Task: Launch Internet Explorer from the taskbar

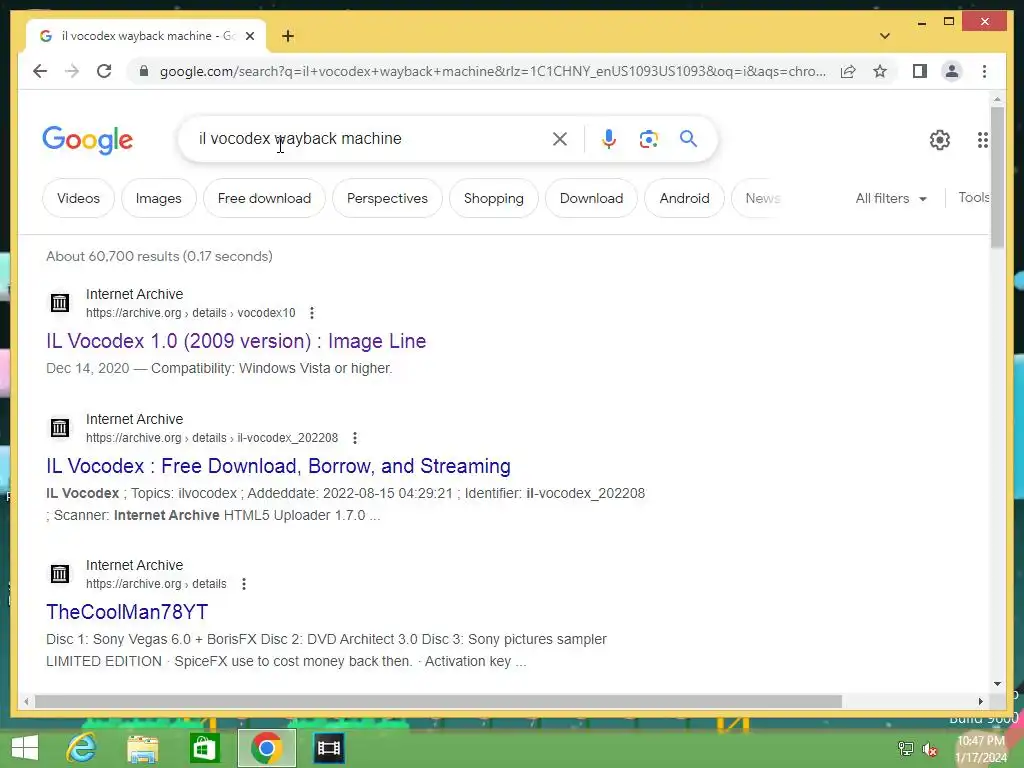Action: 82,748
